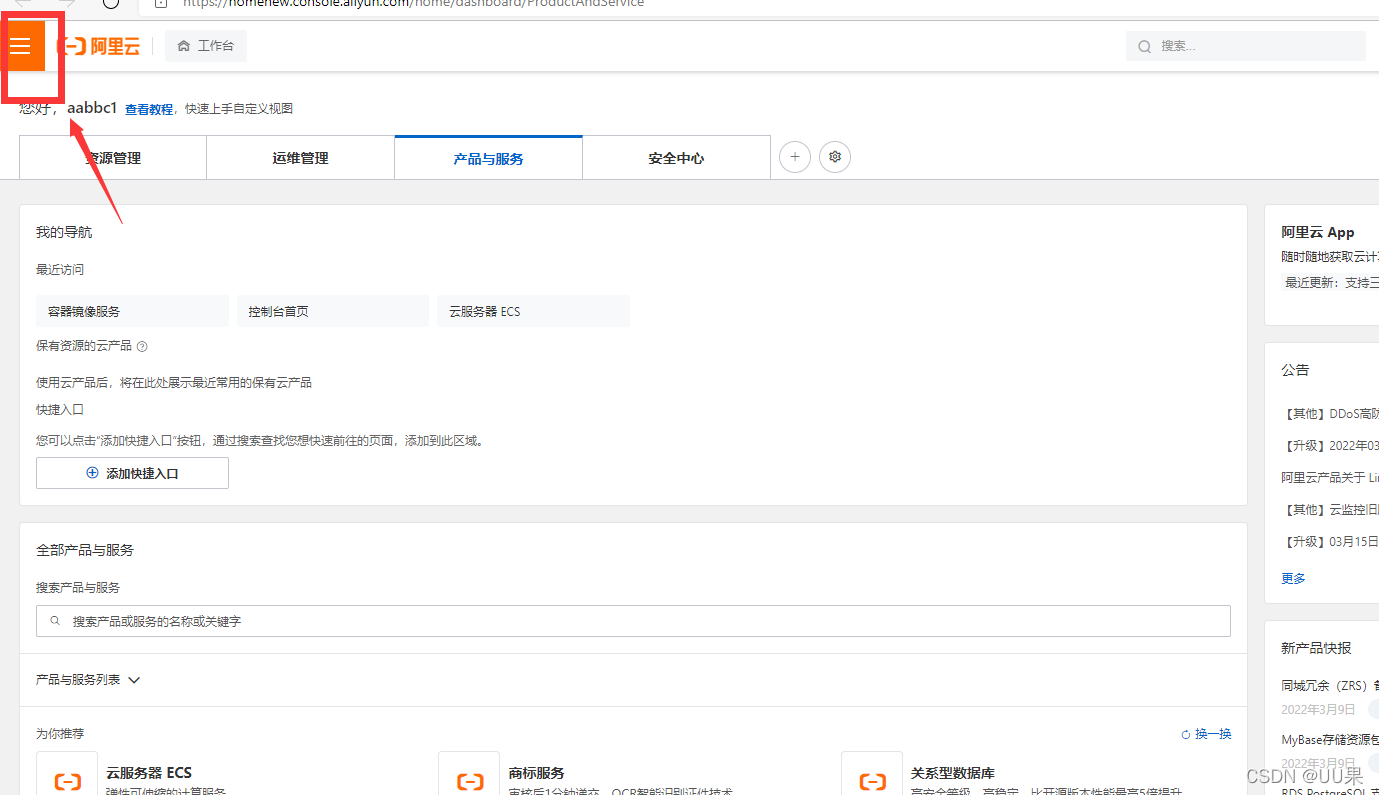Add a new view with the plus icon

pos(795,157)
